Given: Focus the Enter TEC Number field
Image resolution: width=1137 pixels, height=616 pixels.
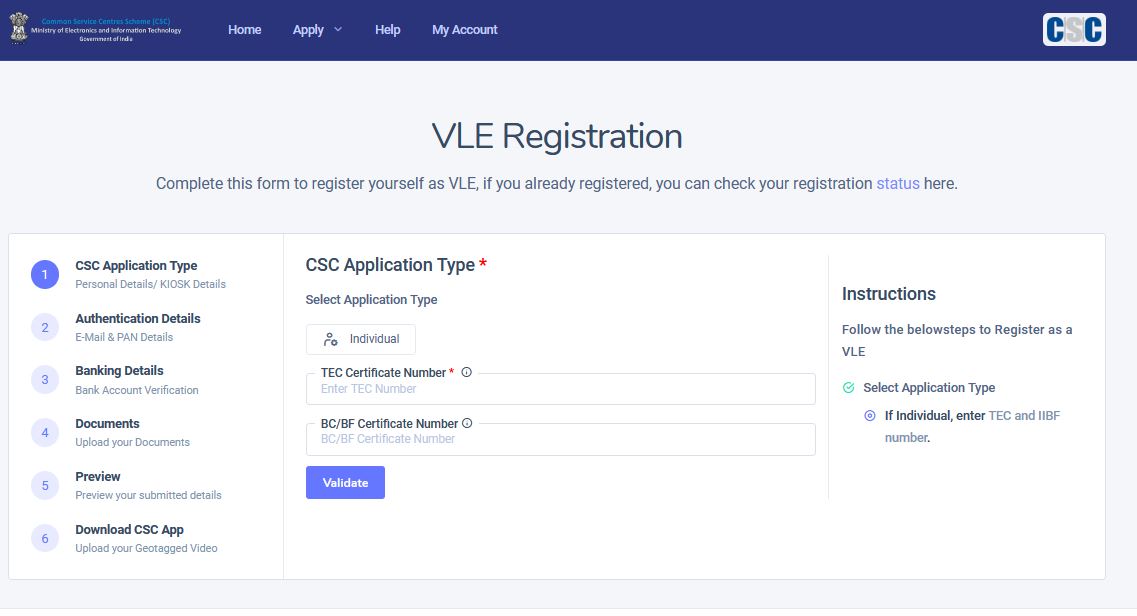Looking at the screenshot, I should click(x=561, y=389).
